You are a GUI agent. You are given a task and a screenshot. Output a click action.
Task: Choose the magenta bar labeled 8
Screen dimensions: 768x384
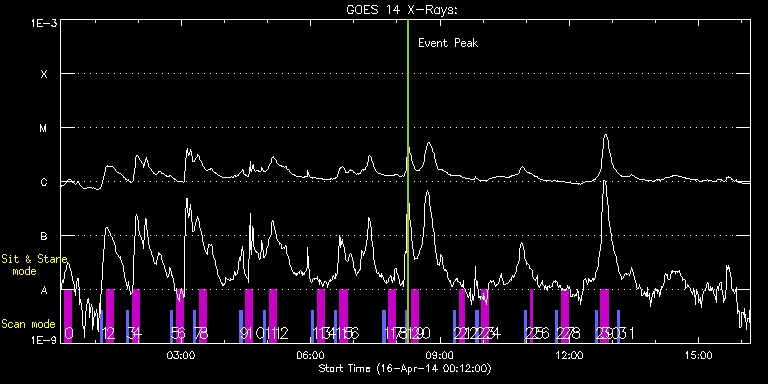tap(203, 316)
